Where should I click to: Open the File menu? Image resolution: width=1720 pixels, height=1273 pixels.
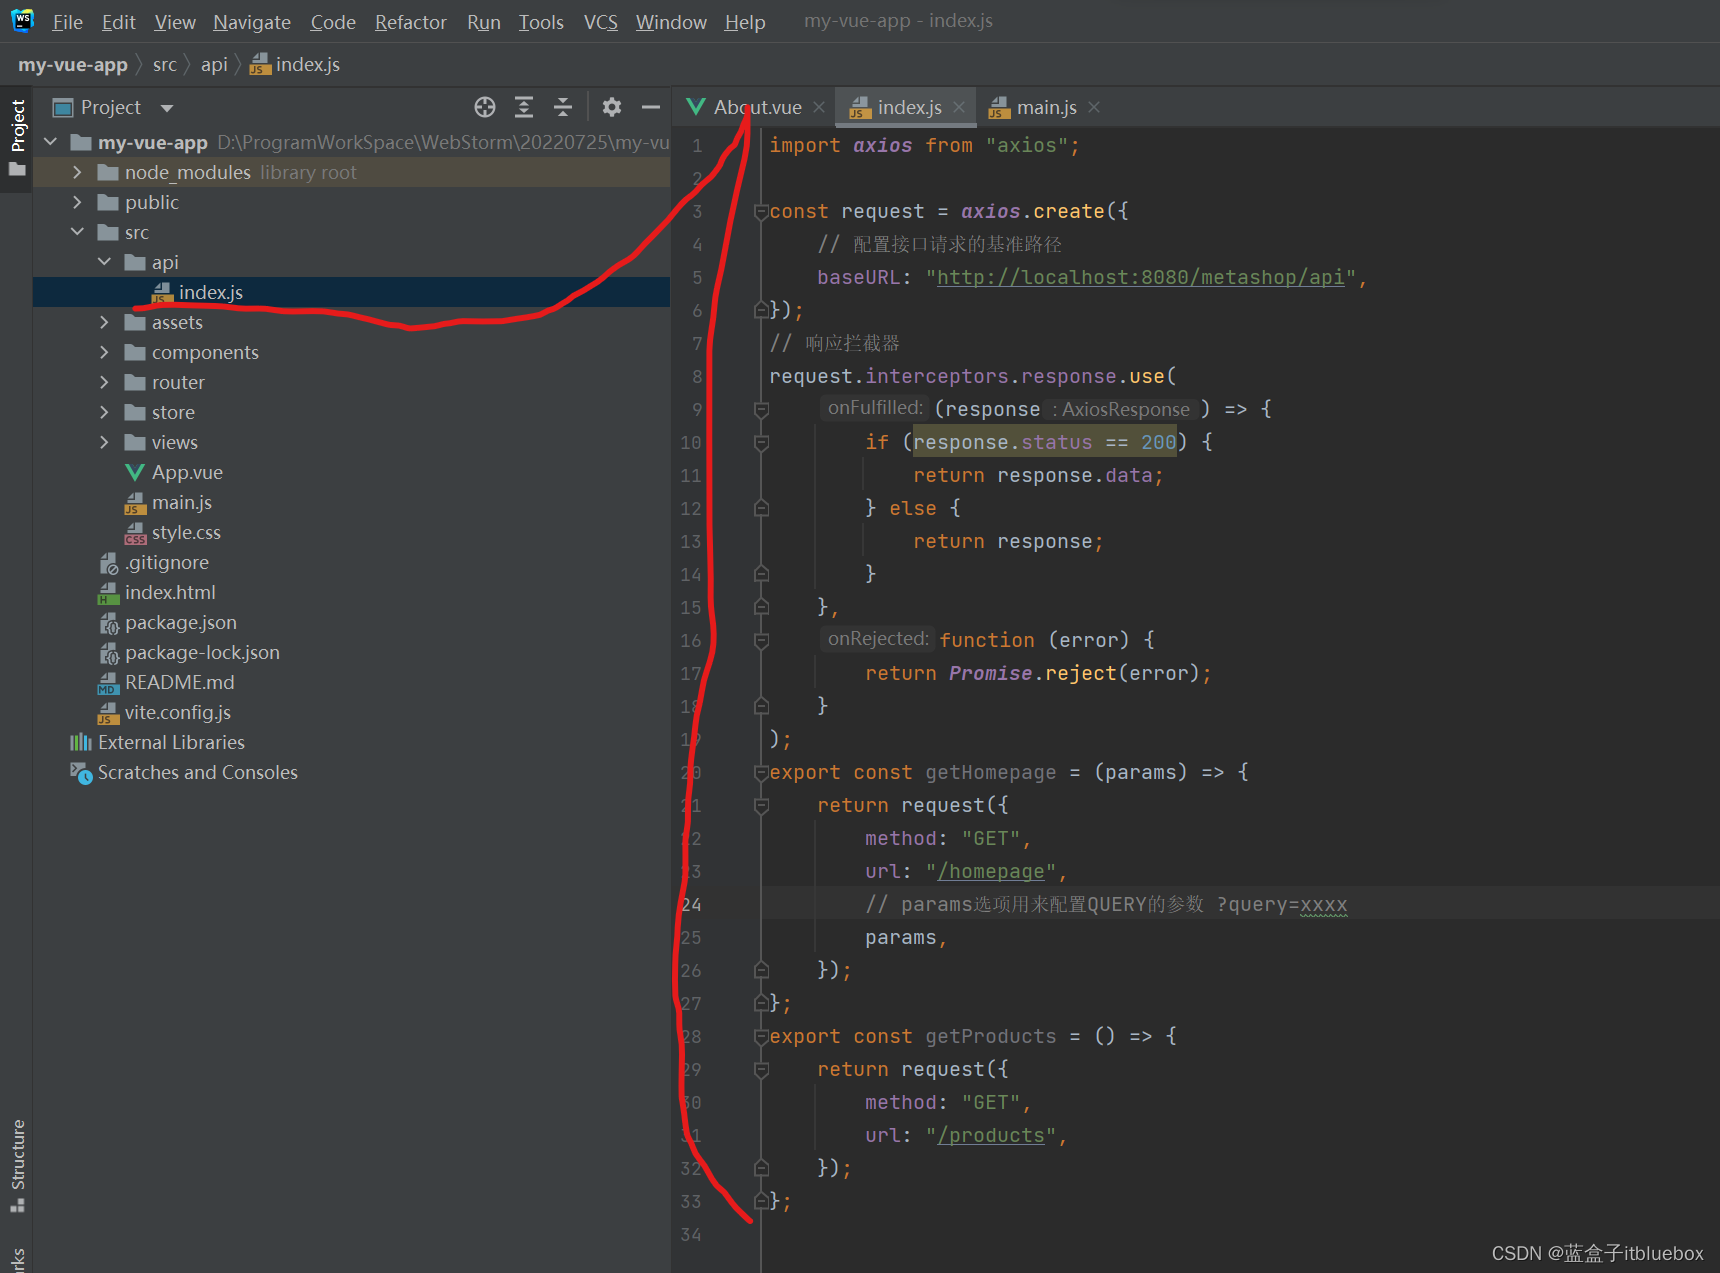pyautogui.click(x=67, y=22)
